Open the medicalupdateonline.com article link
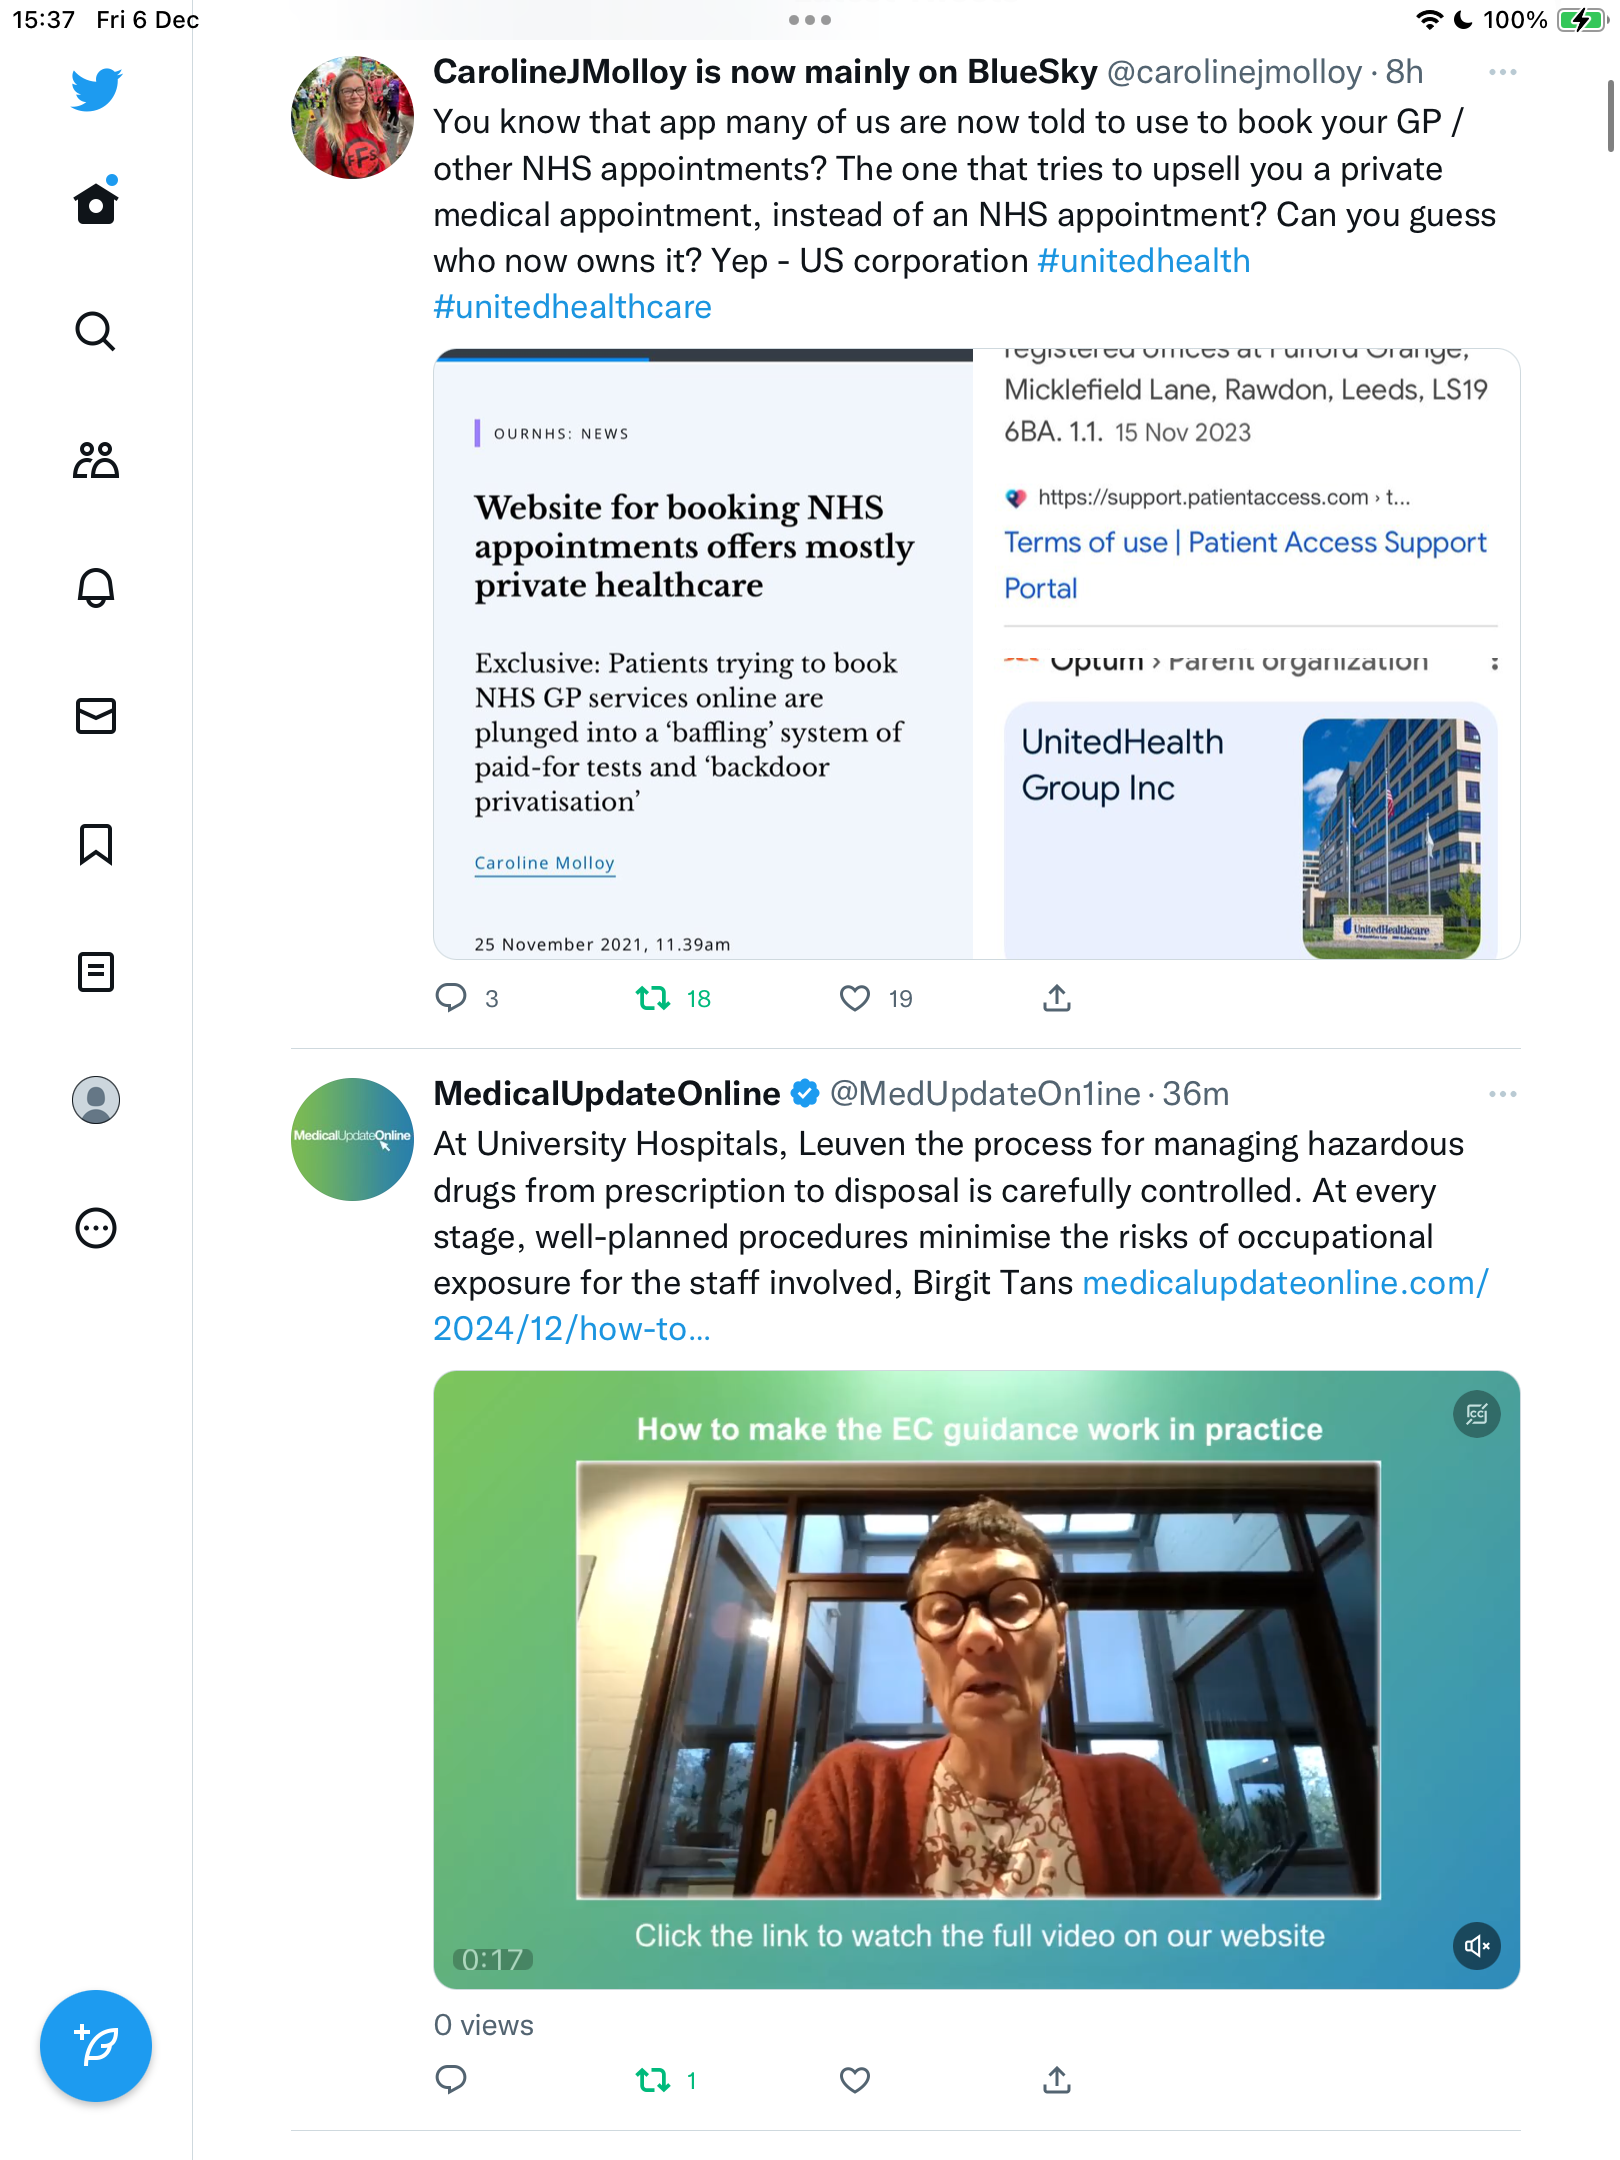Viewport: 1620px width, 2160px height. [x=960, y=1306]
